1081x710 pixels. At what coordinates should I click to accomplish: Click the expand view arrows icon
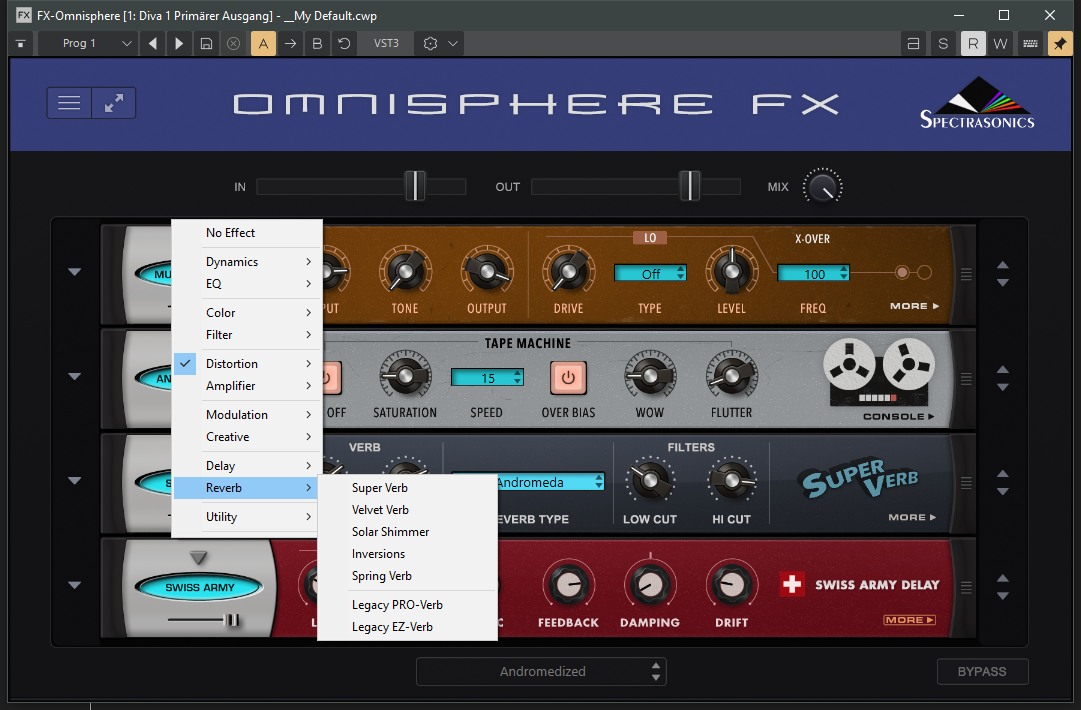[x=114, y=103]
